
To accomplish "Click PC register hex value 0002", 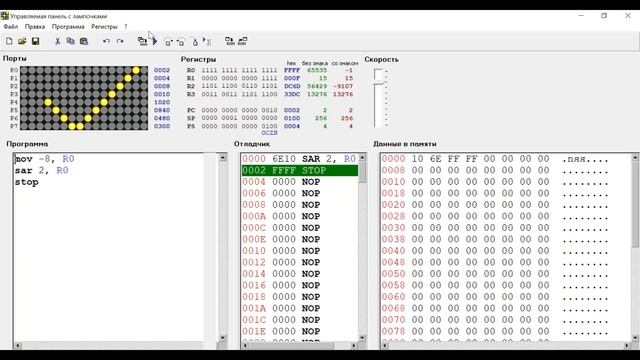I will 292,110.
